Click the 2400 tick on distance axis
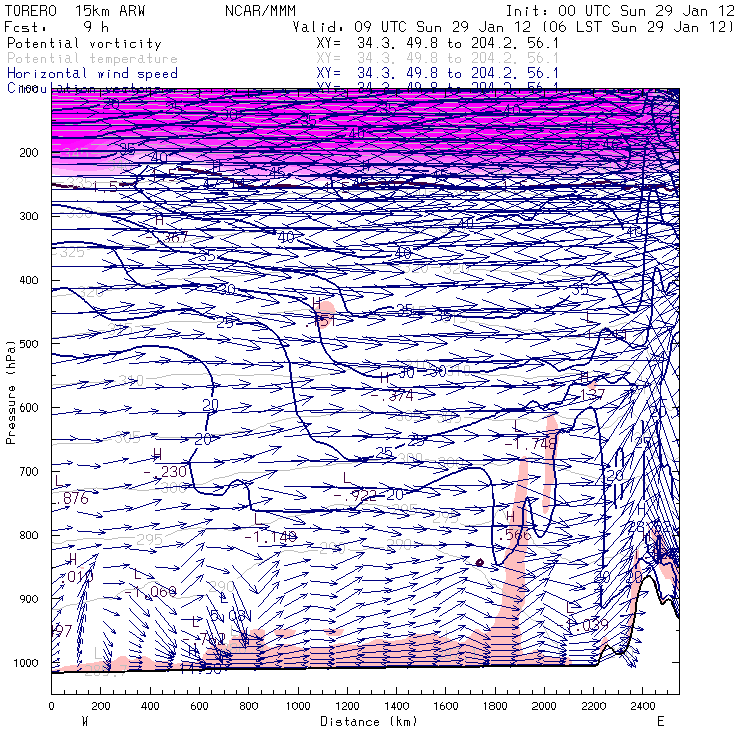Viewport: 740px width, 740px height. pyautogui.click(x=643, y=706)
